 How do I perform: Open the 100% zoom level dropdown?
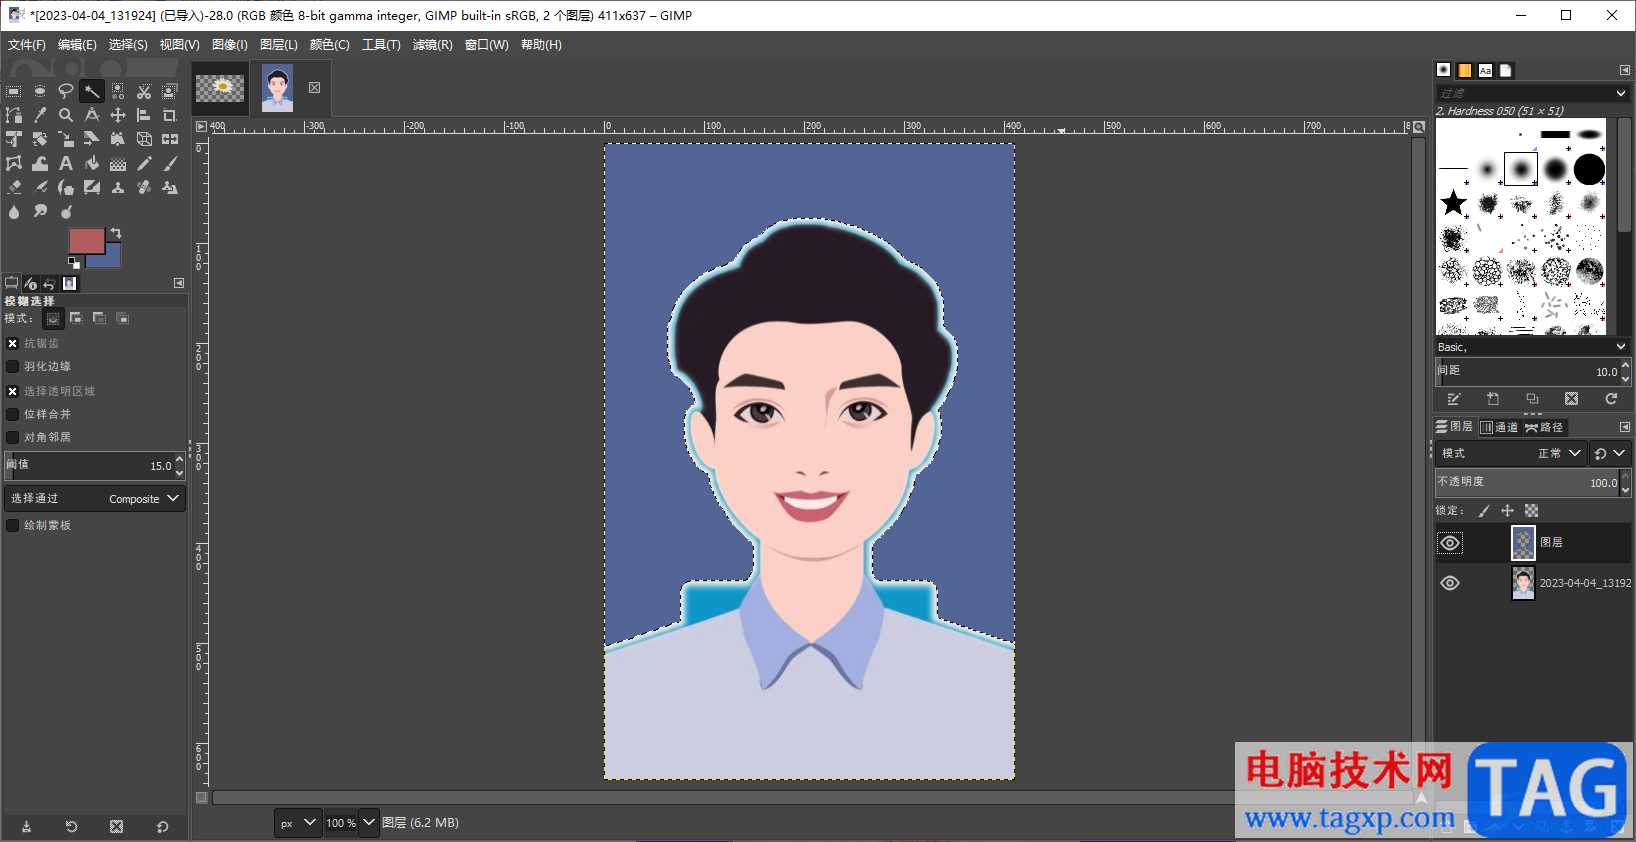click(369, 822)
